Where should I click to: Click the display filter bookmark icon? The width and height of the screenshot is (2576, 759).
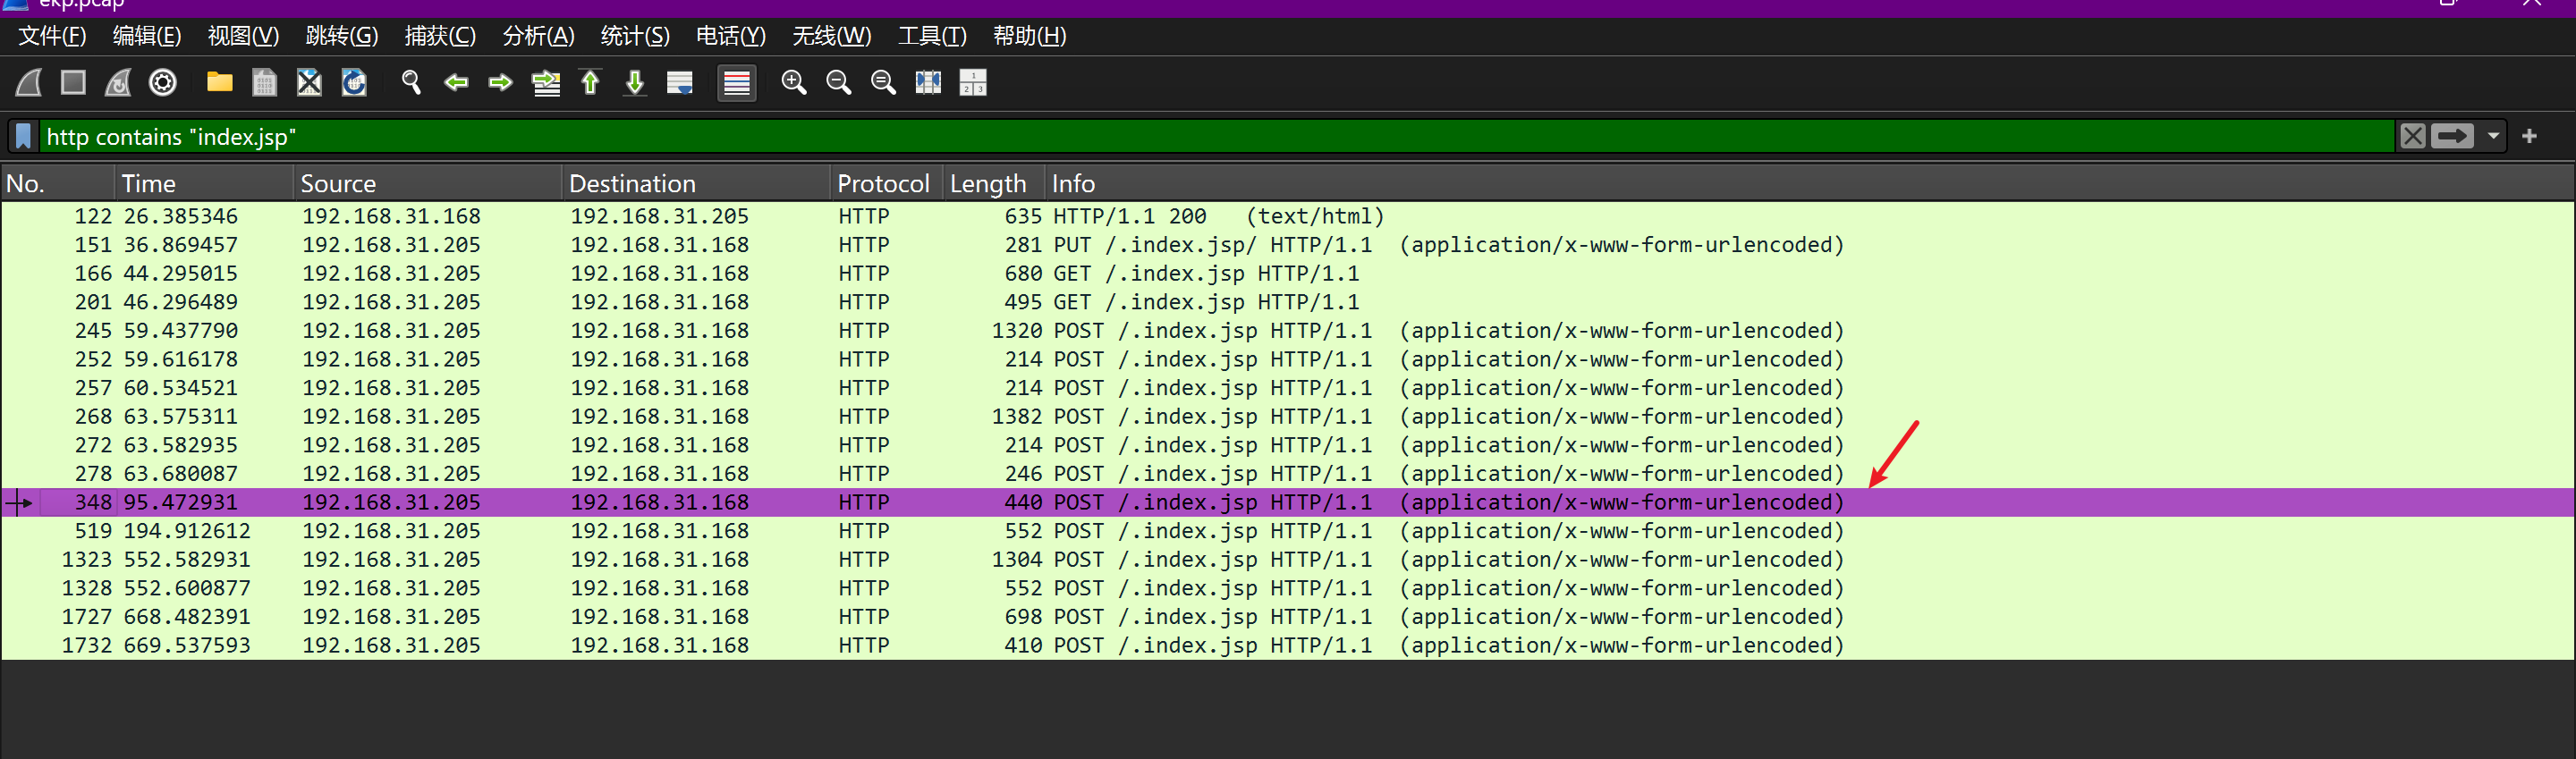click(24, 136)
